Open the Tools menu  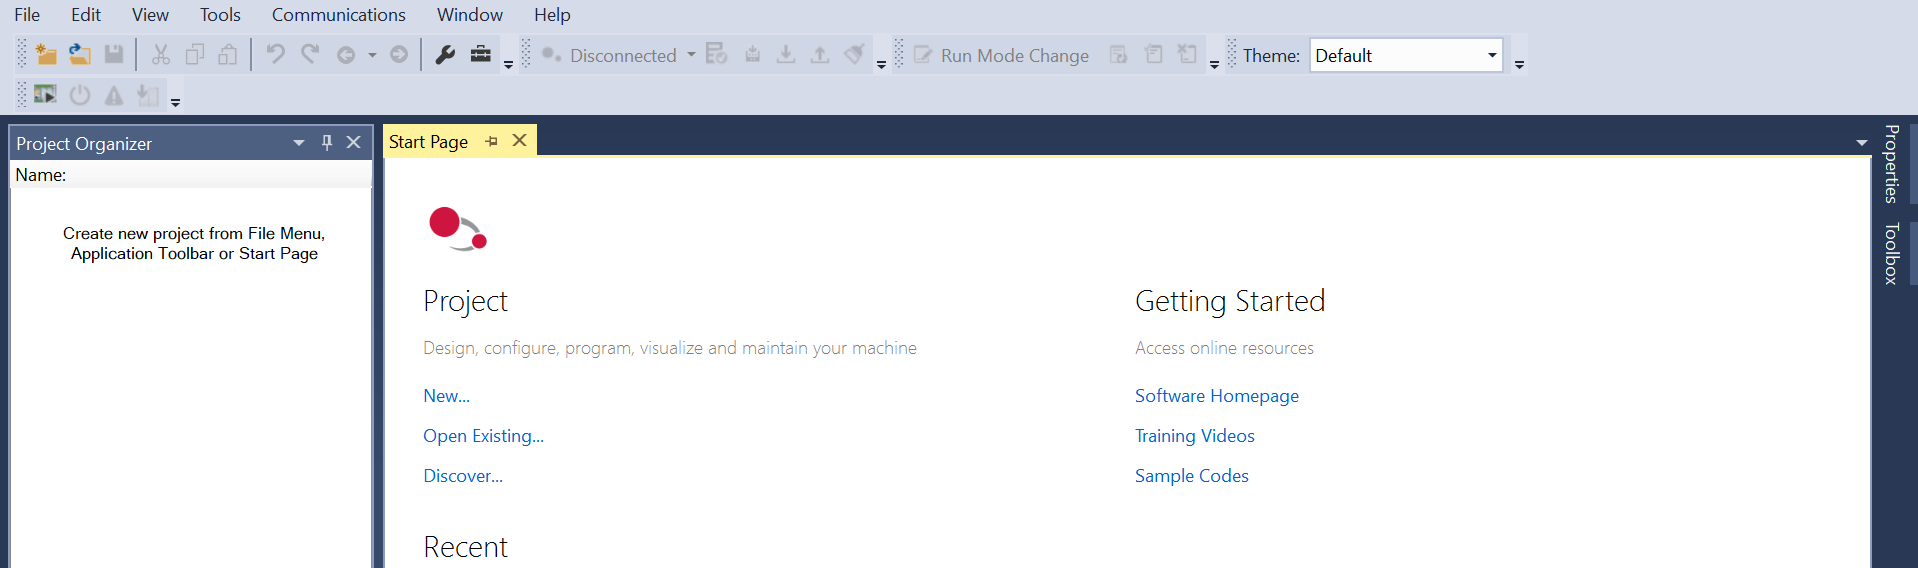pyautogui.click(x=220, y=15)
